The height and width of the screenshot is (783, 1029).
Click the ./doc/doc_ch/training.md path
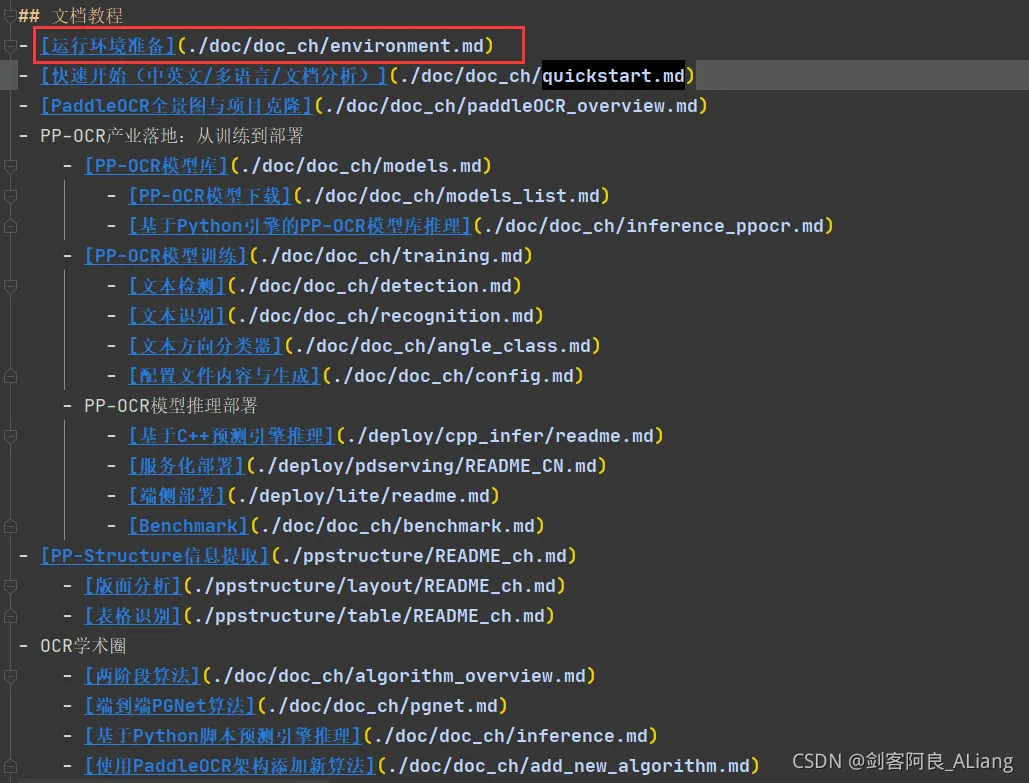pyautogui.click(x=390, y=256)
